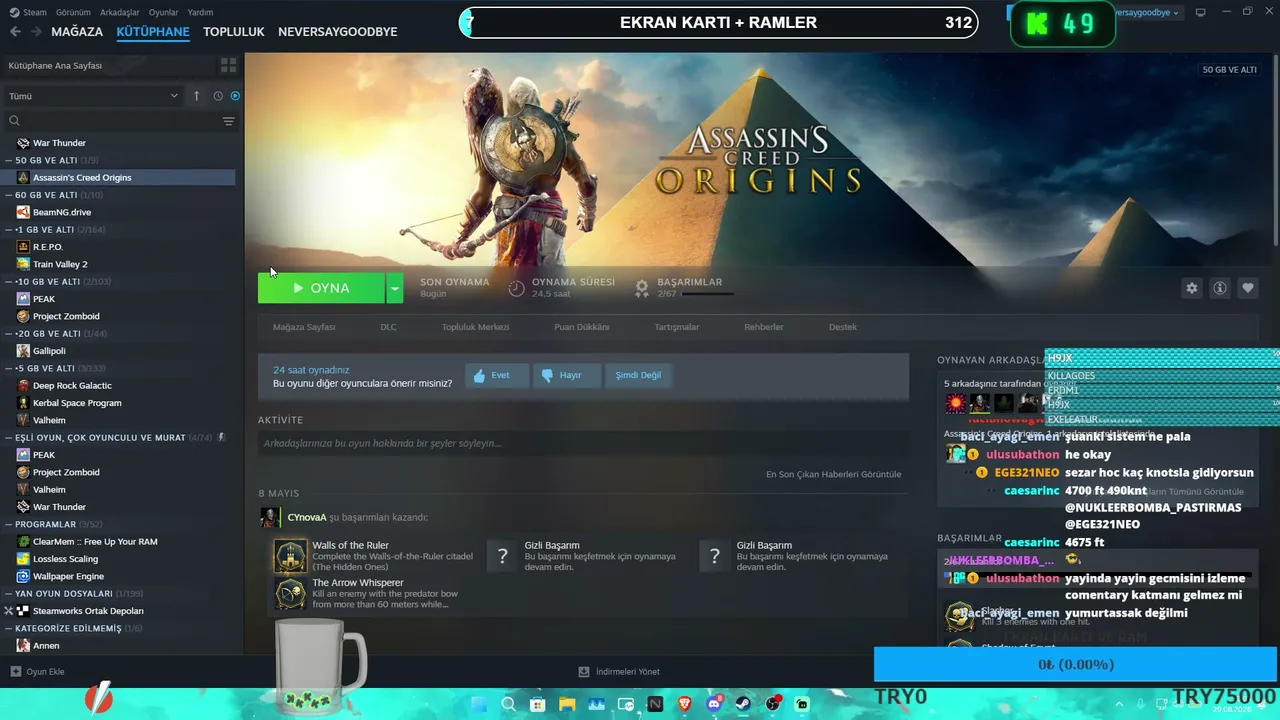
Task: Collapse the 60 GB VE ALTI category
Action: 9,195
